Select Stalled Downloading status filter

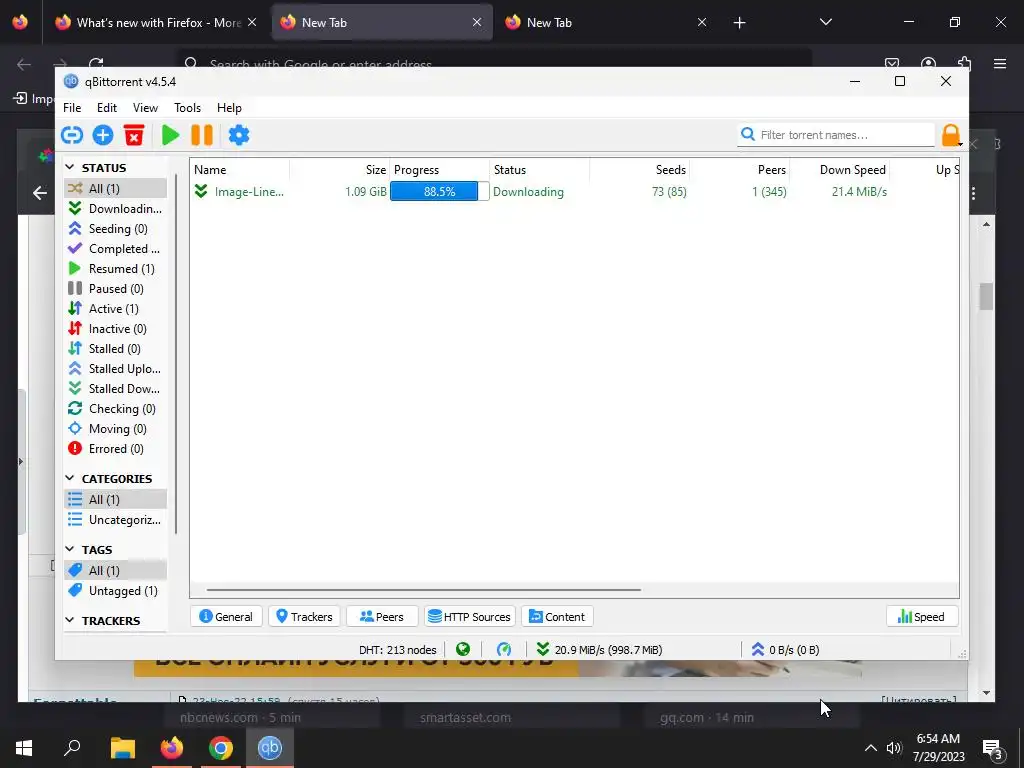[116, 389]
